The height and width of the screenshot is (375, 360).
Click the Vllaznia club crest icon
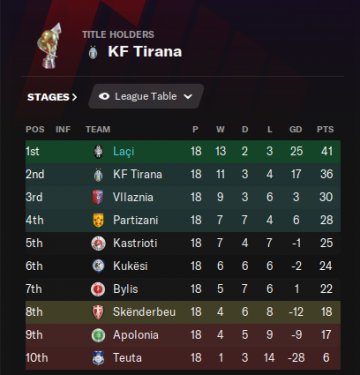point(98,197)
